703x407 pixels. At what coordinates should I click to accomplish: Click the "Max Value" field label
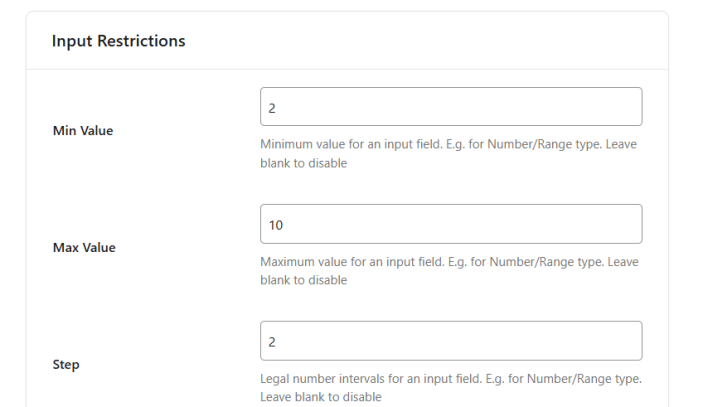click(x=84, y=247)
